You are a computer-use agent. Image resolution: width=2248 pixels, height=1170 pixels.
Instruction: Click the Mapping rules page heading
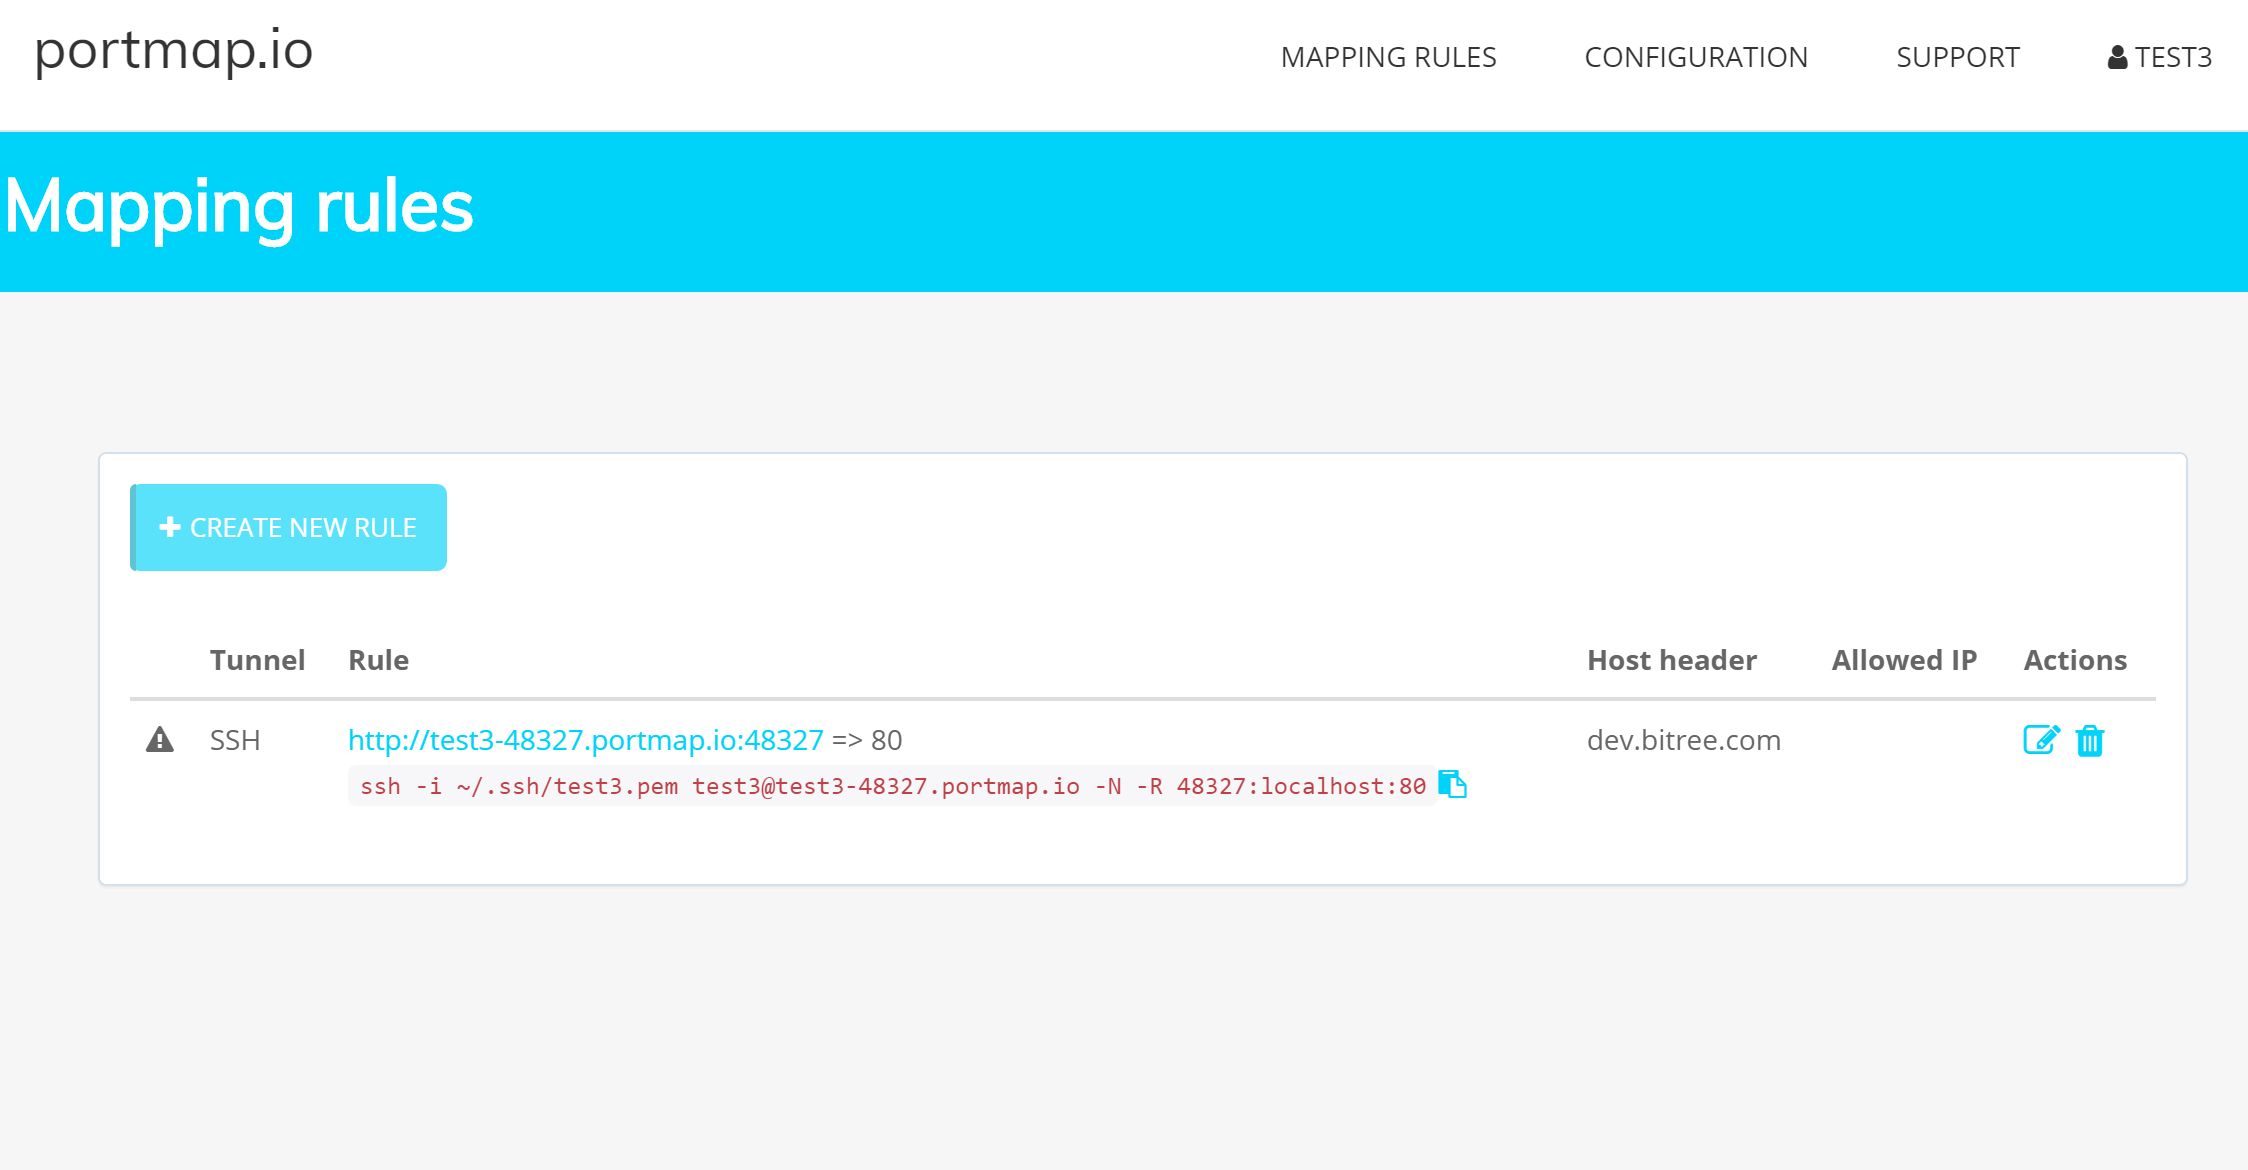point(240,207)
